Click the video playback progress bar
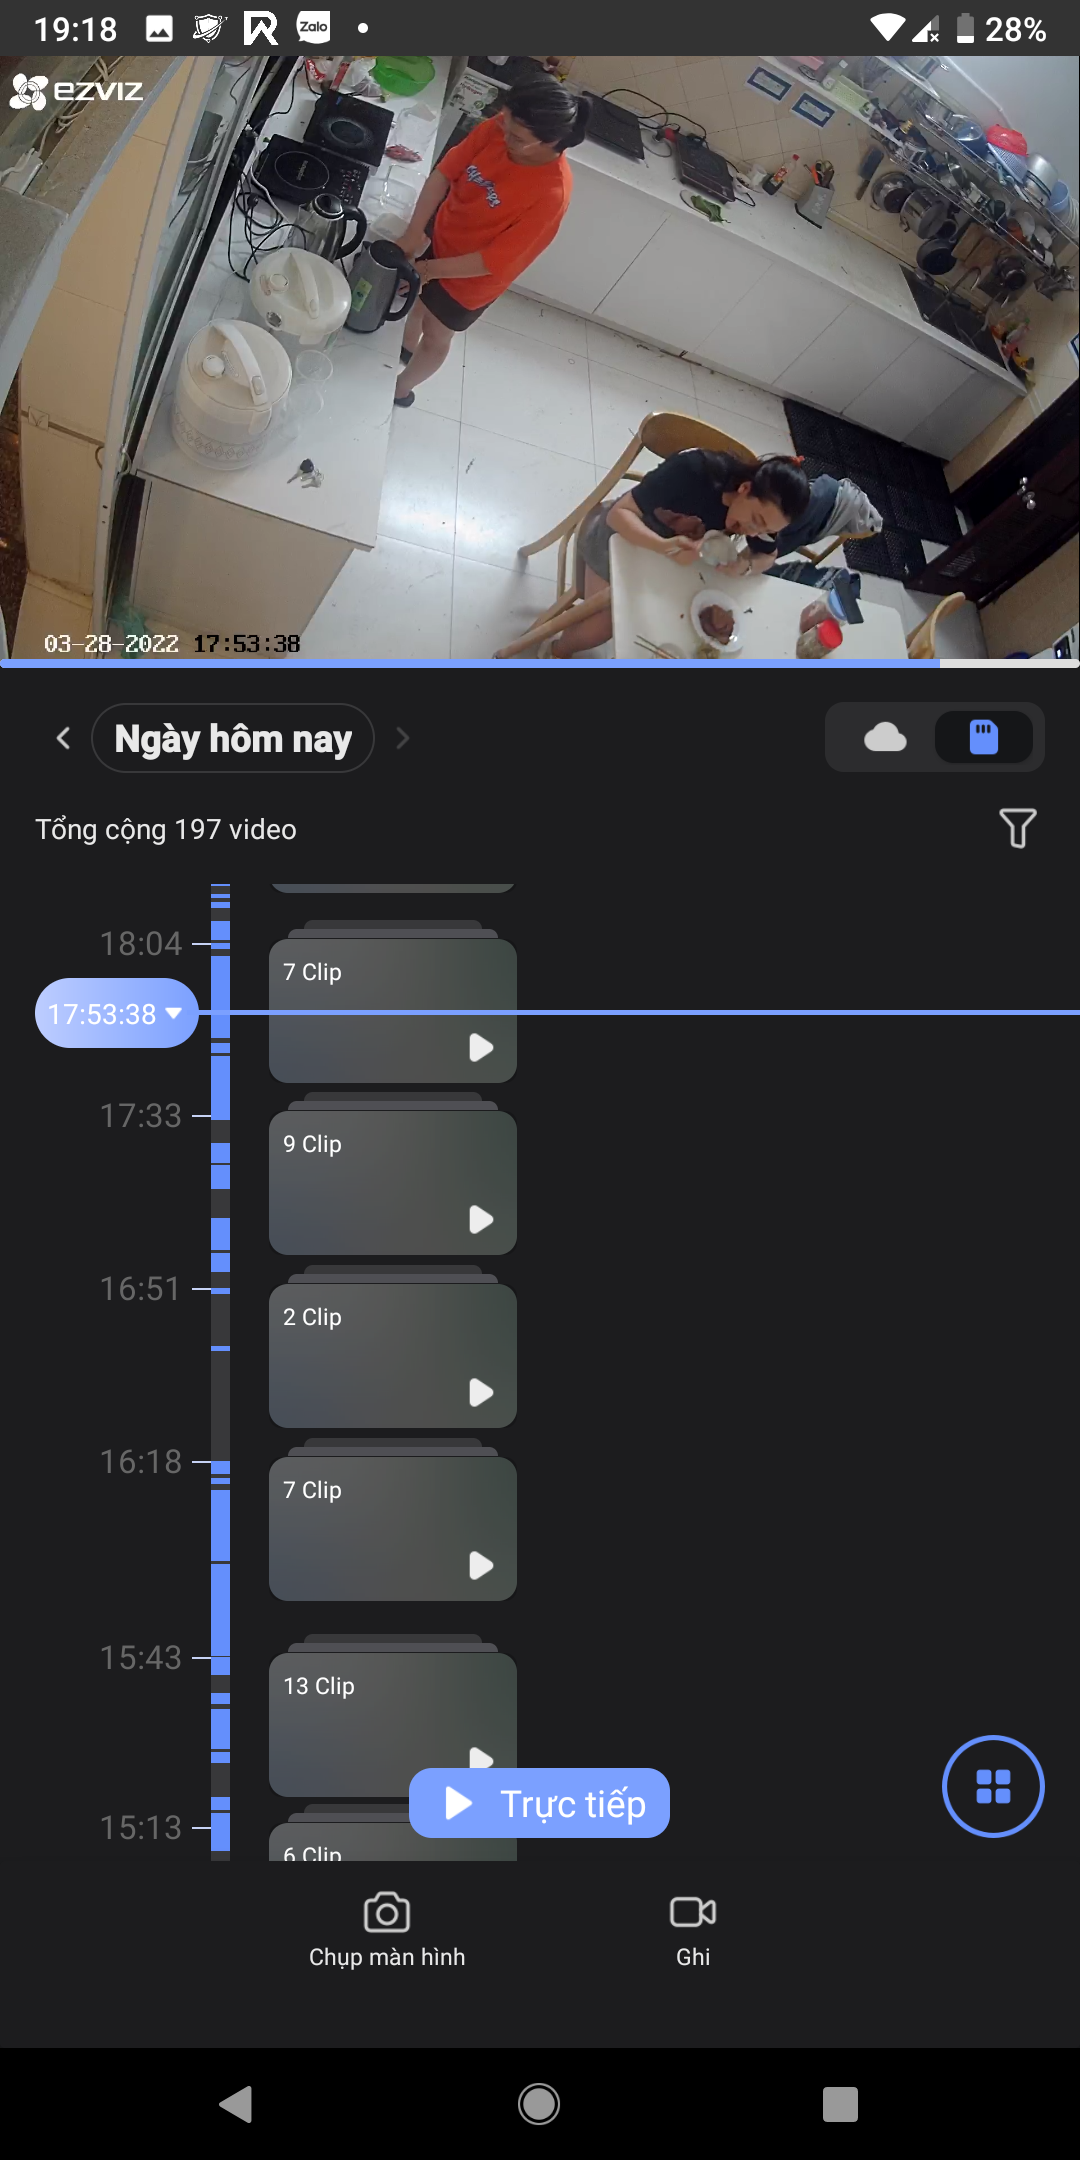1080x2160 pixels. click(540, 663)
